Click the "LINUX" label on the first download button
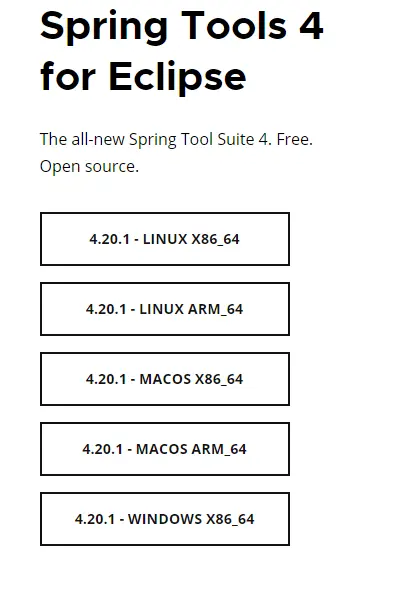The height and width of the screenshot is (590, 398). click(x=165, y=239)
